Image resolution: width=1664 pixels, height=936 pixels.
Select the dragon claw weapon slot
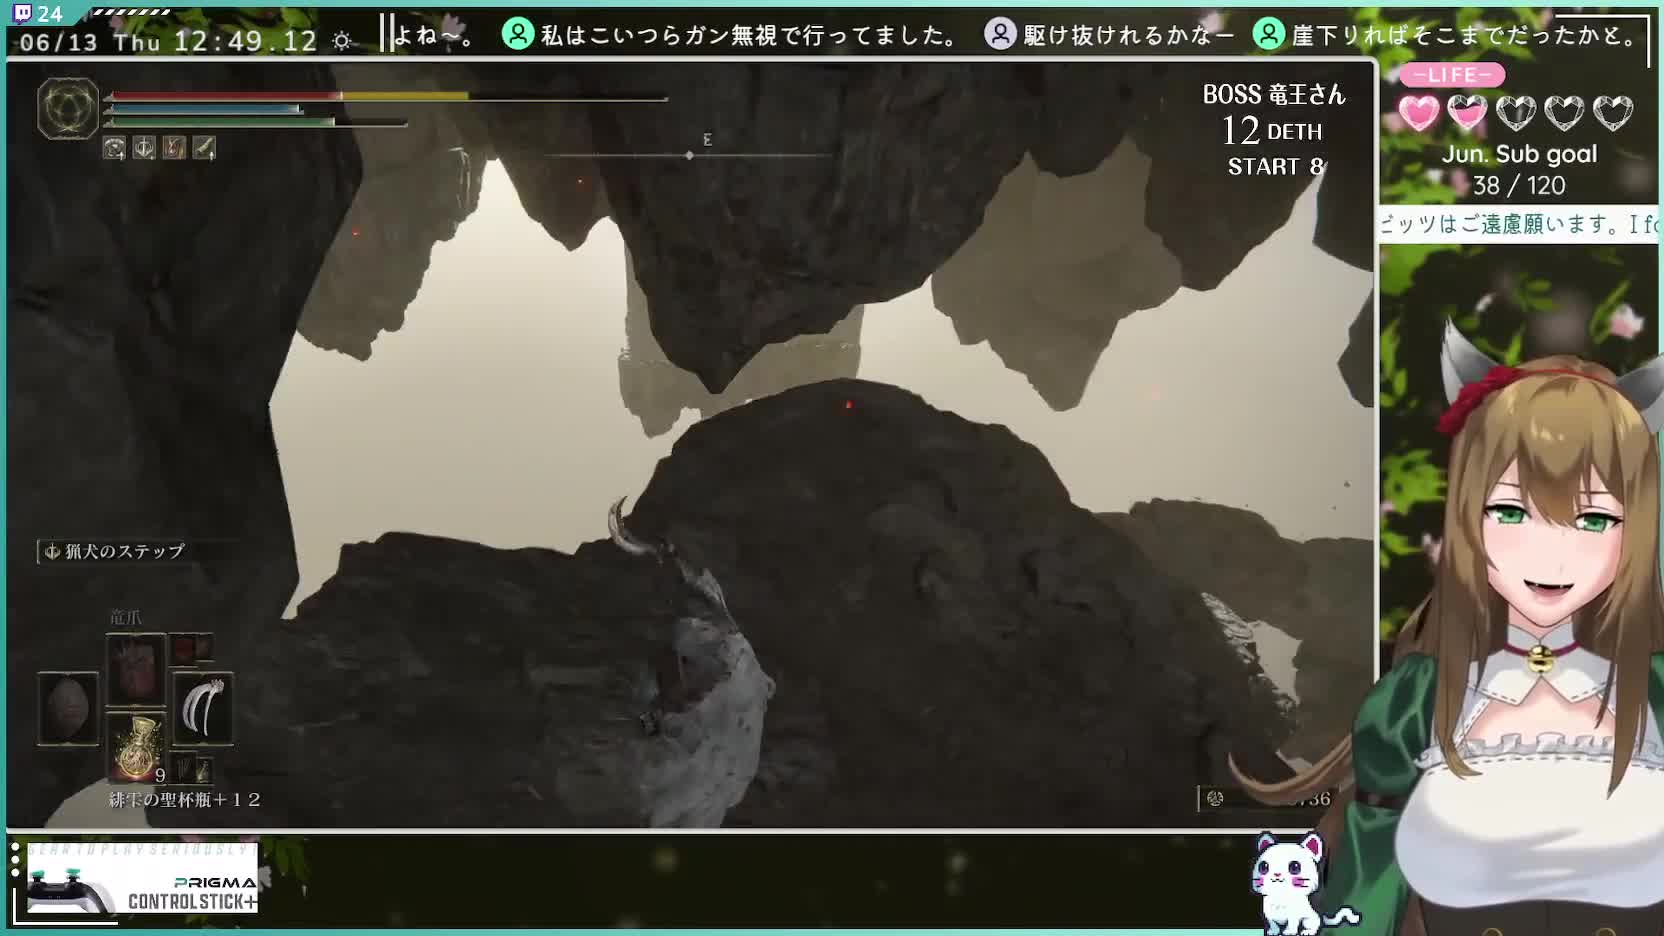(203, 709)
